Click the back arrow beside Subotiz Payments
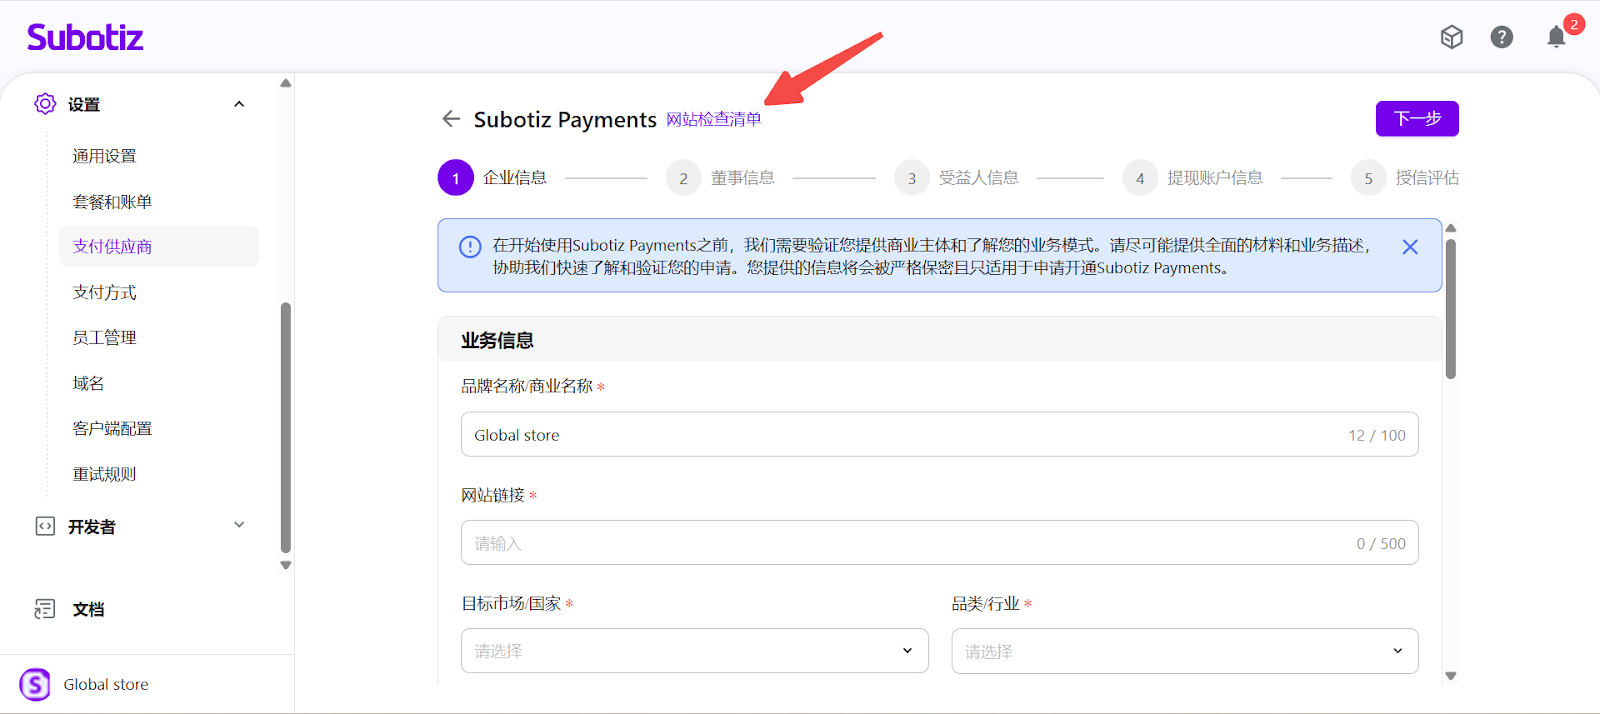The image size is (1600, 714). click(x=451, y=119)
